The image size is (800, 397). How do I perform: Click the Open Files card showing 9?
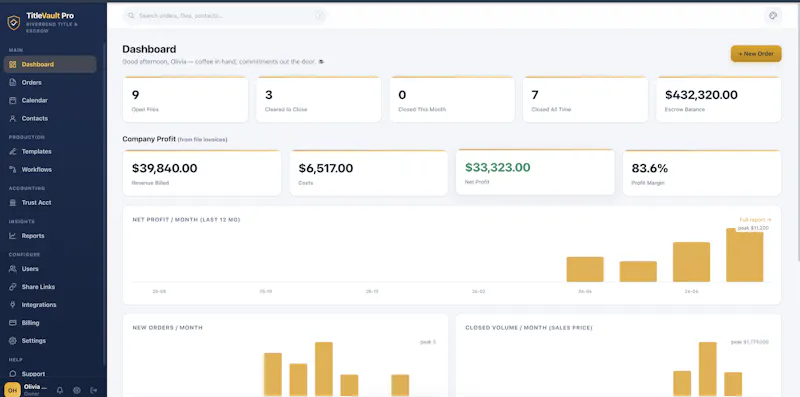click(185, 100)
